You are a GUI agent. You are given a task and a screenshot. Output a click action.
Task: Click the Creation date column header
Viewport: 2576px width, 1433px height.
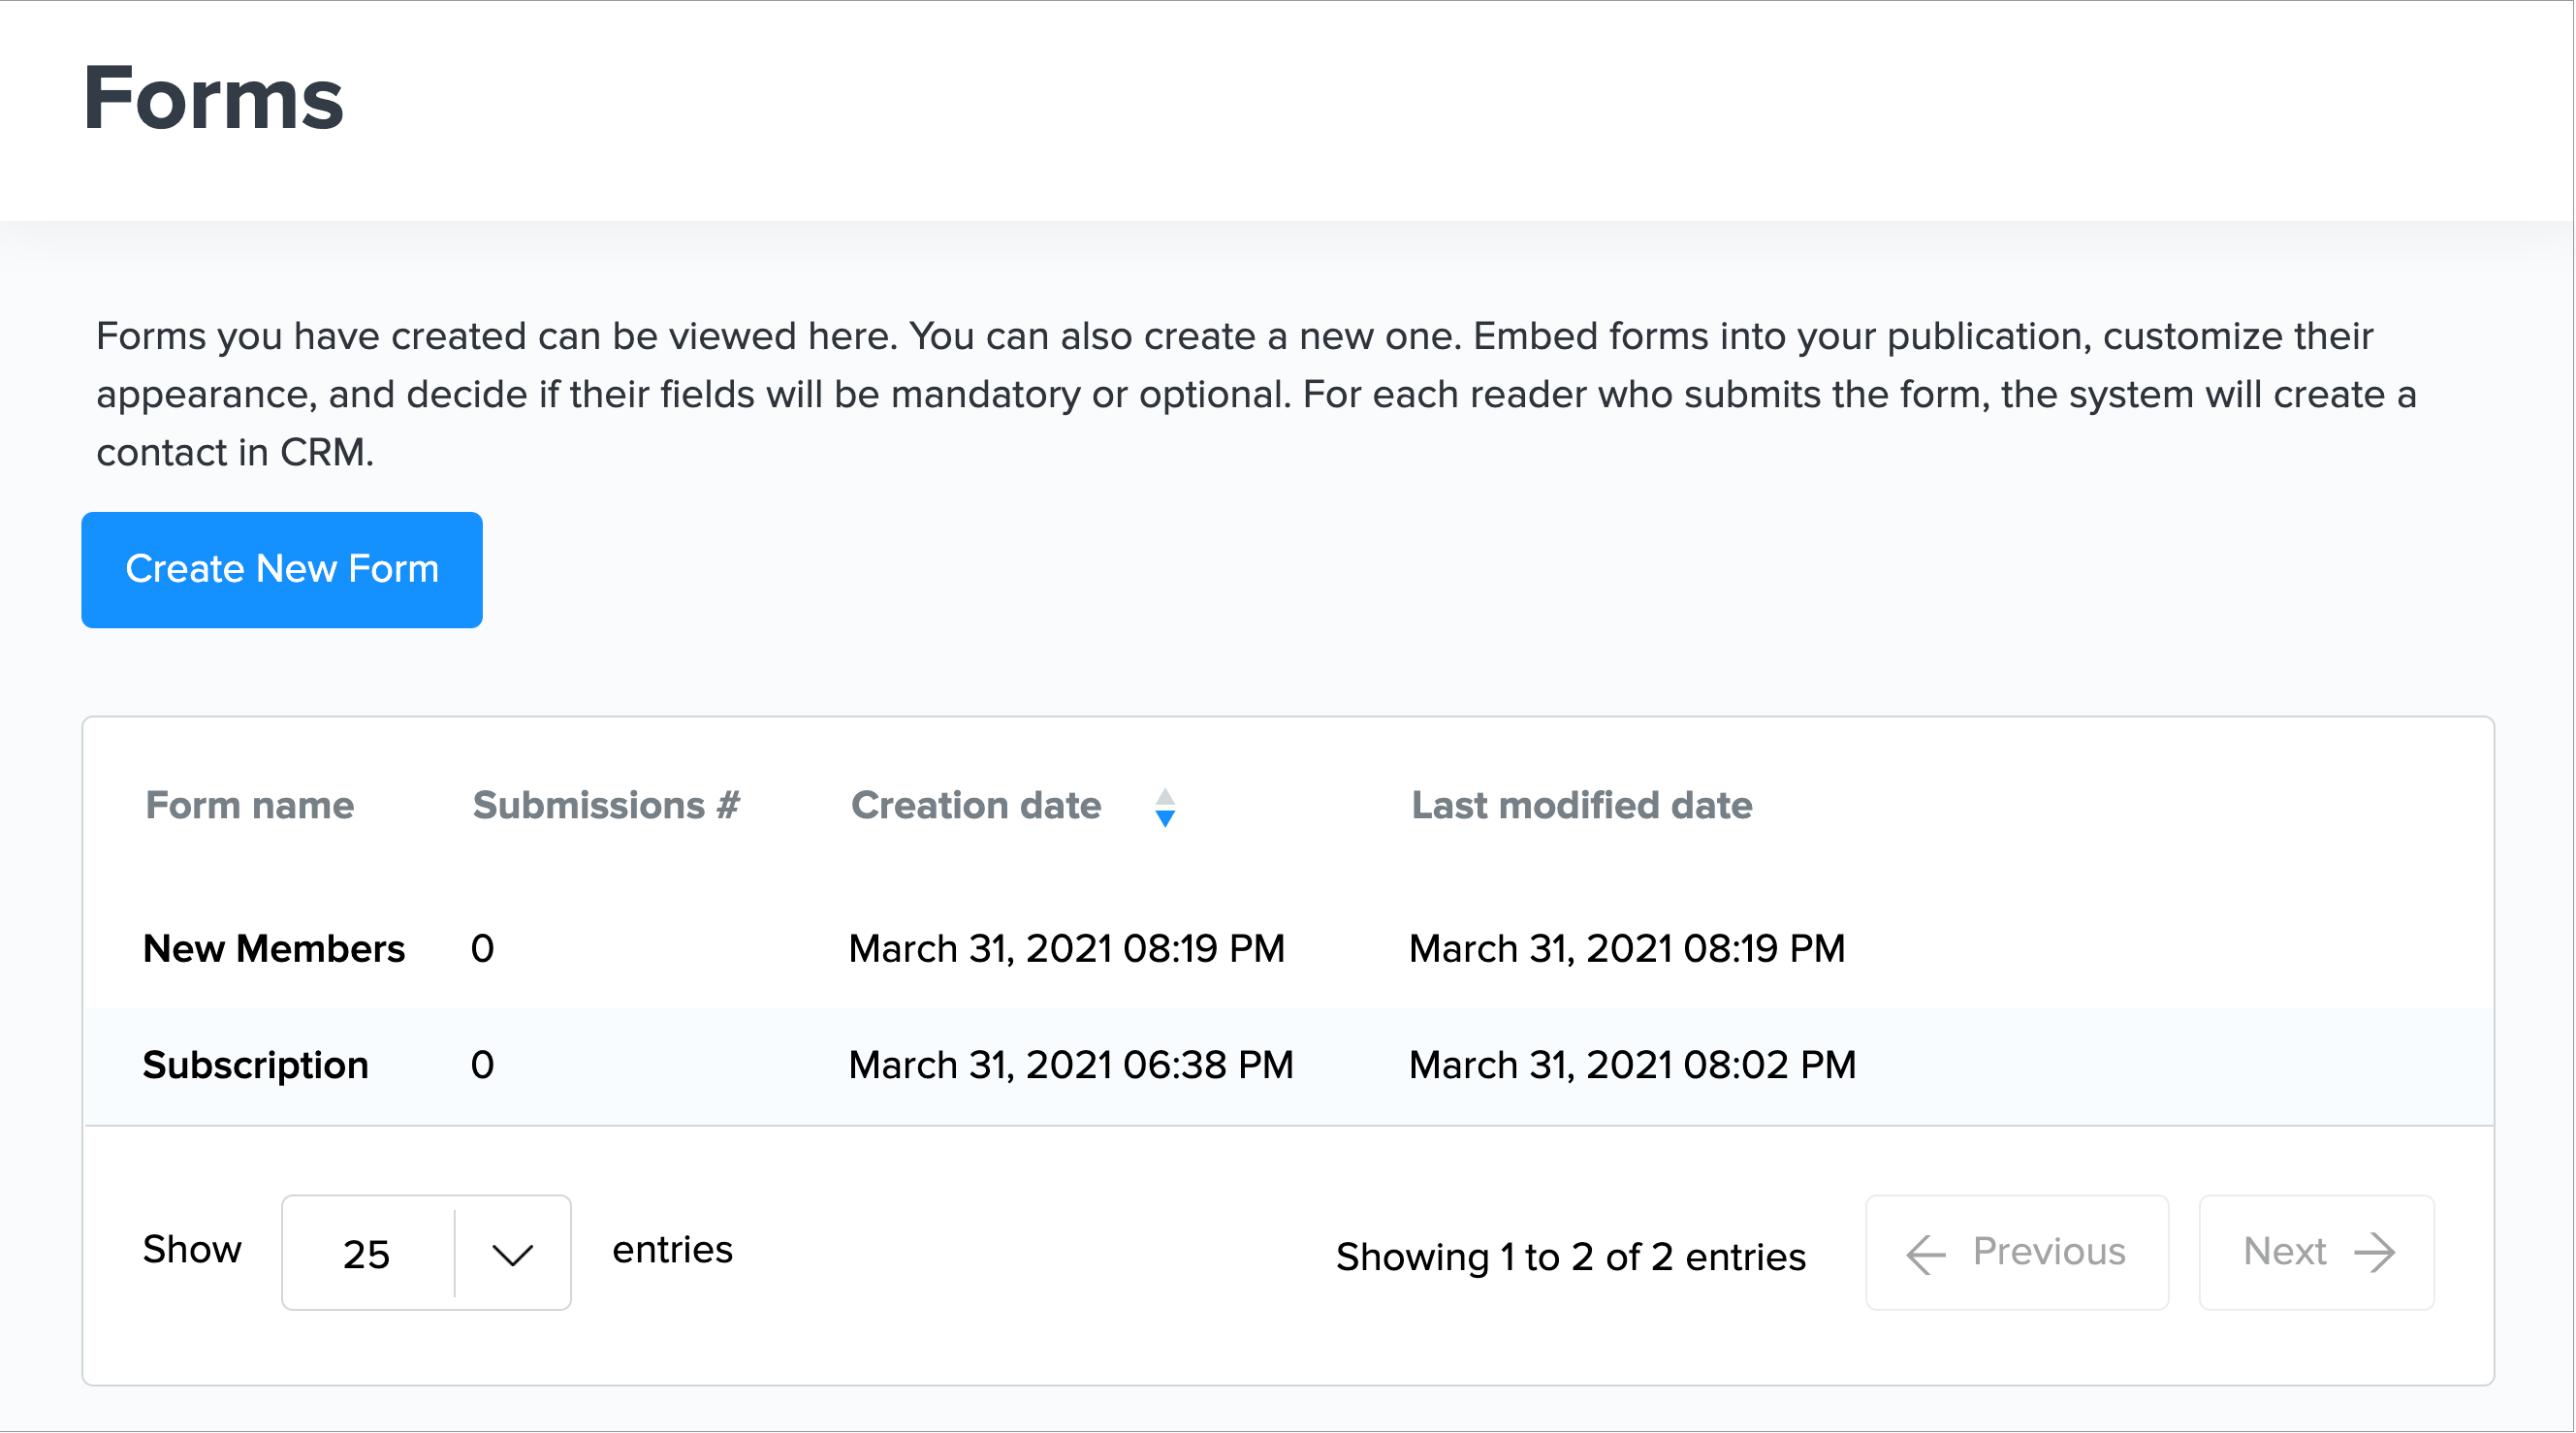(976, 806)
